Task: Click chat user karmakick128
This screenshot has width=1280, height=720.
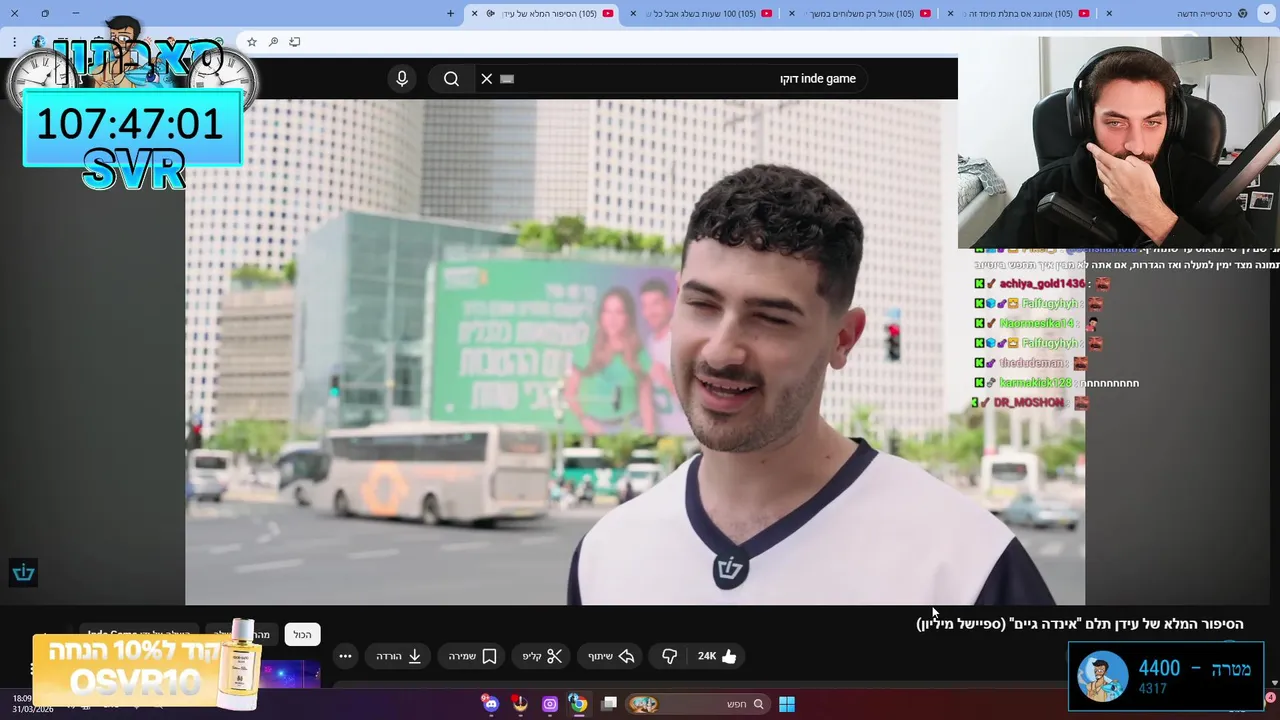Action: tap(1034, 383)
